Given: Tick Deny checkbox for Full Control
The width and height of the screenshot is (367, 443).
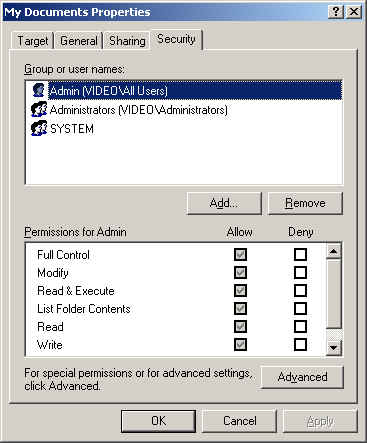Looking at the screenshot, I should click(300, 255).
